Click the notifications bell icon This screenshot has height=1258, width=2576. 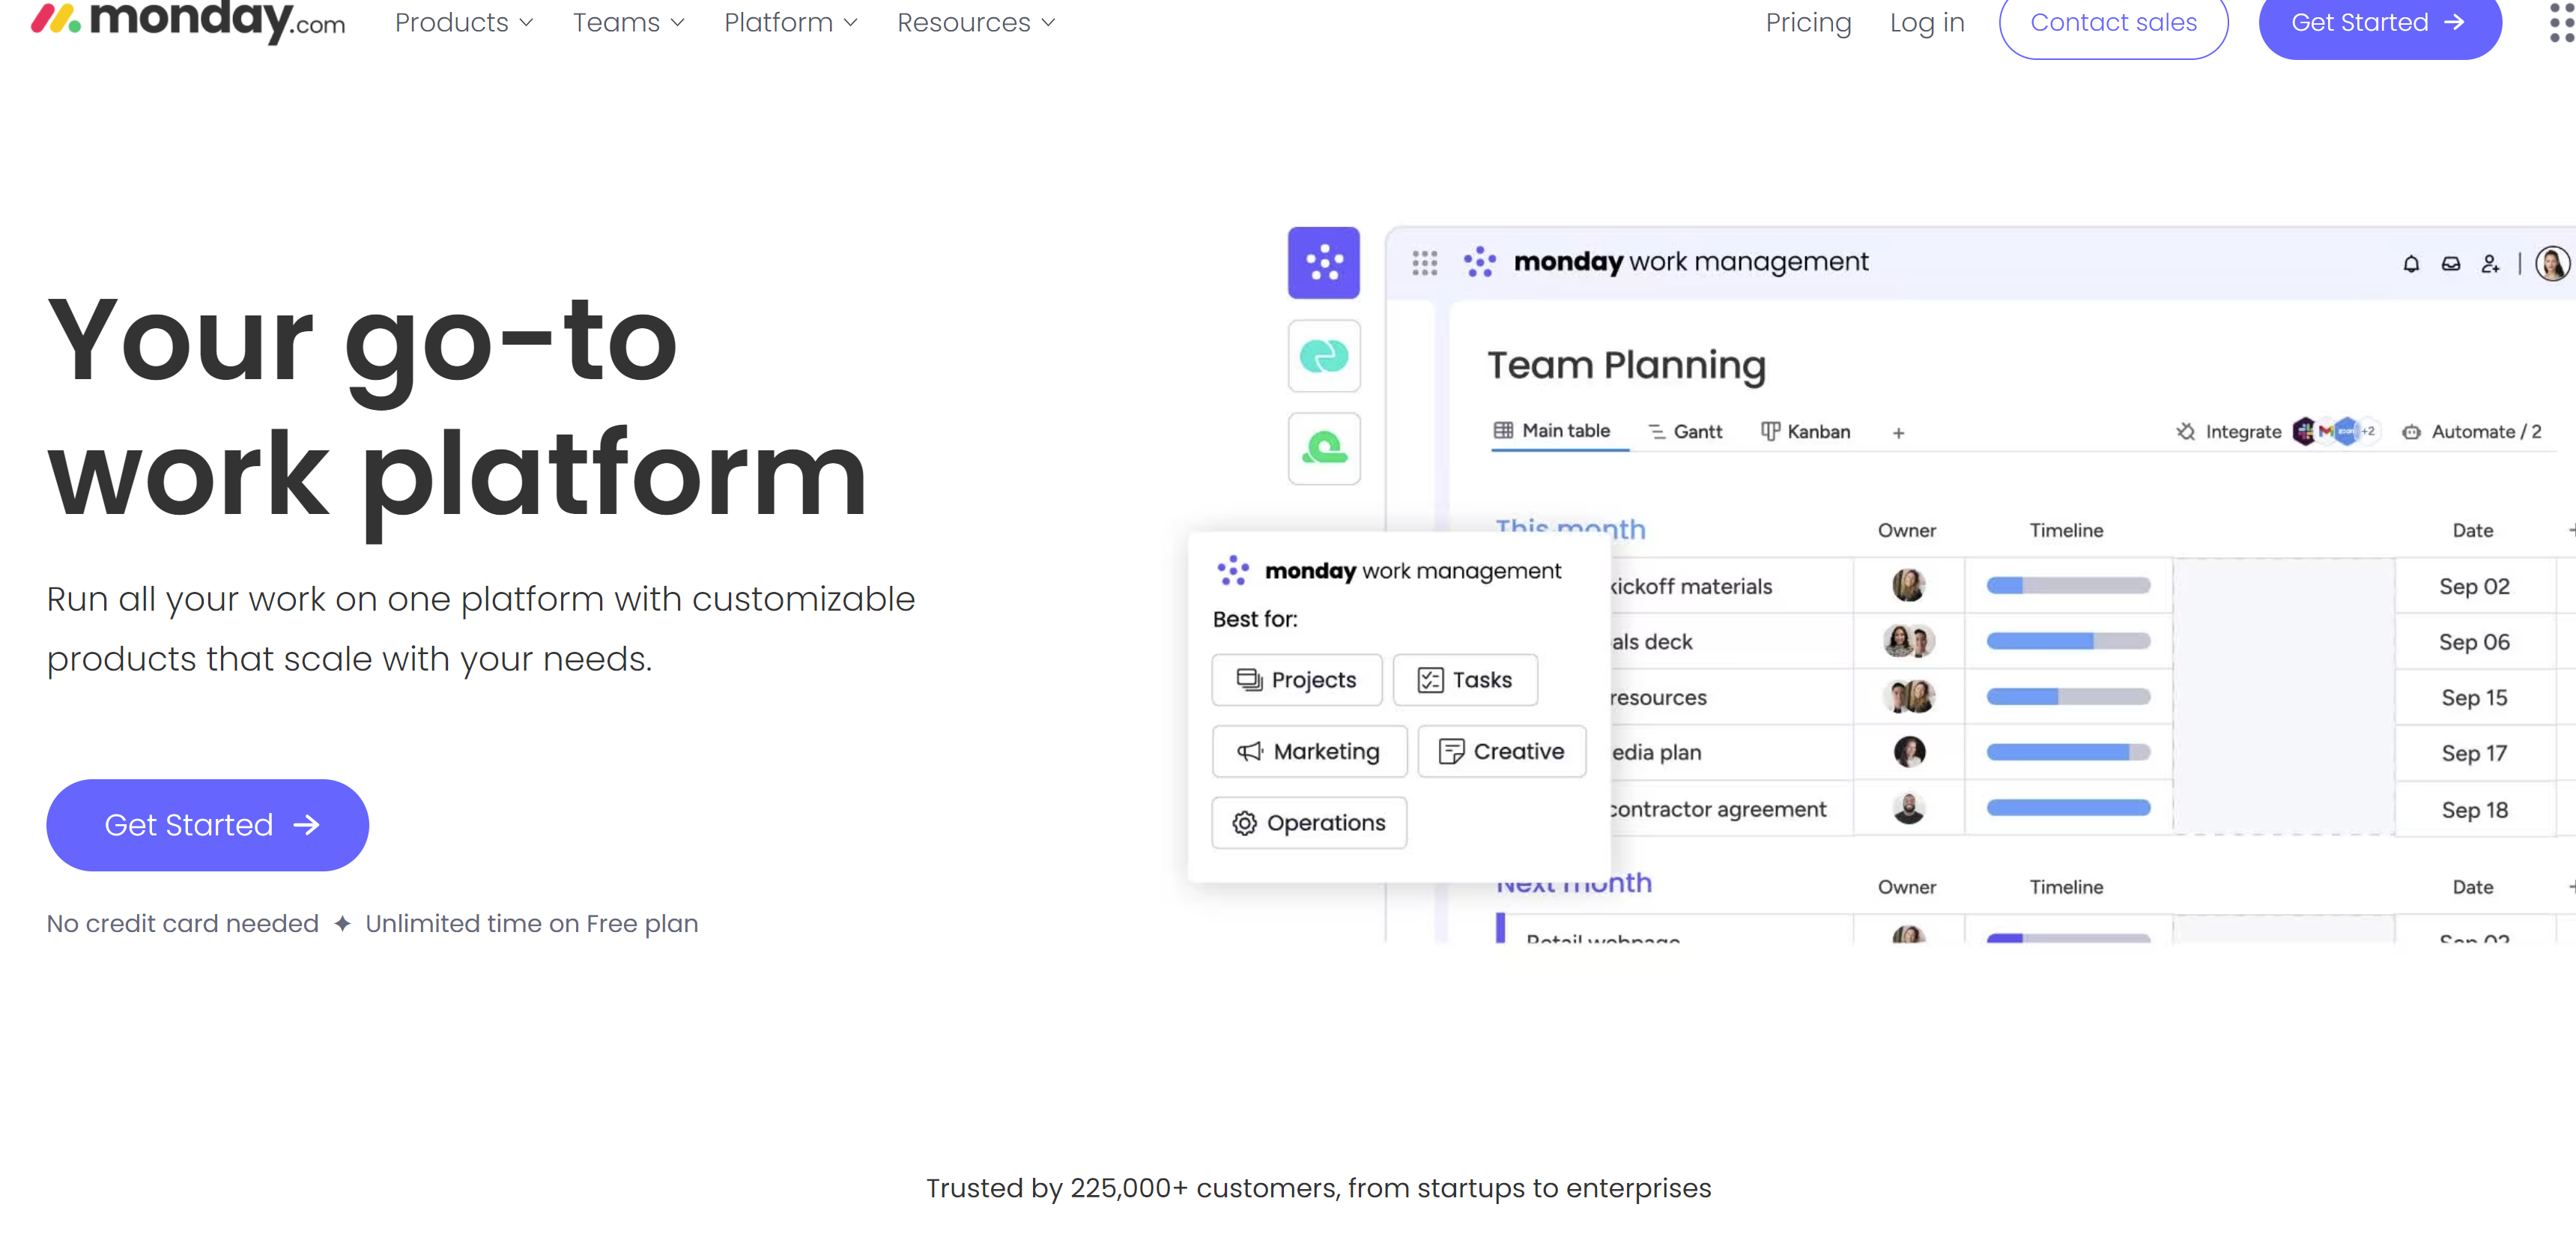pos(2411,264)
